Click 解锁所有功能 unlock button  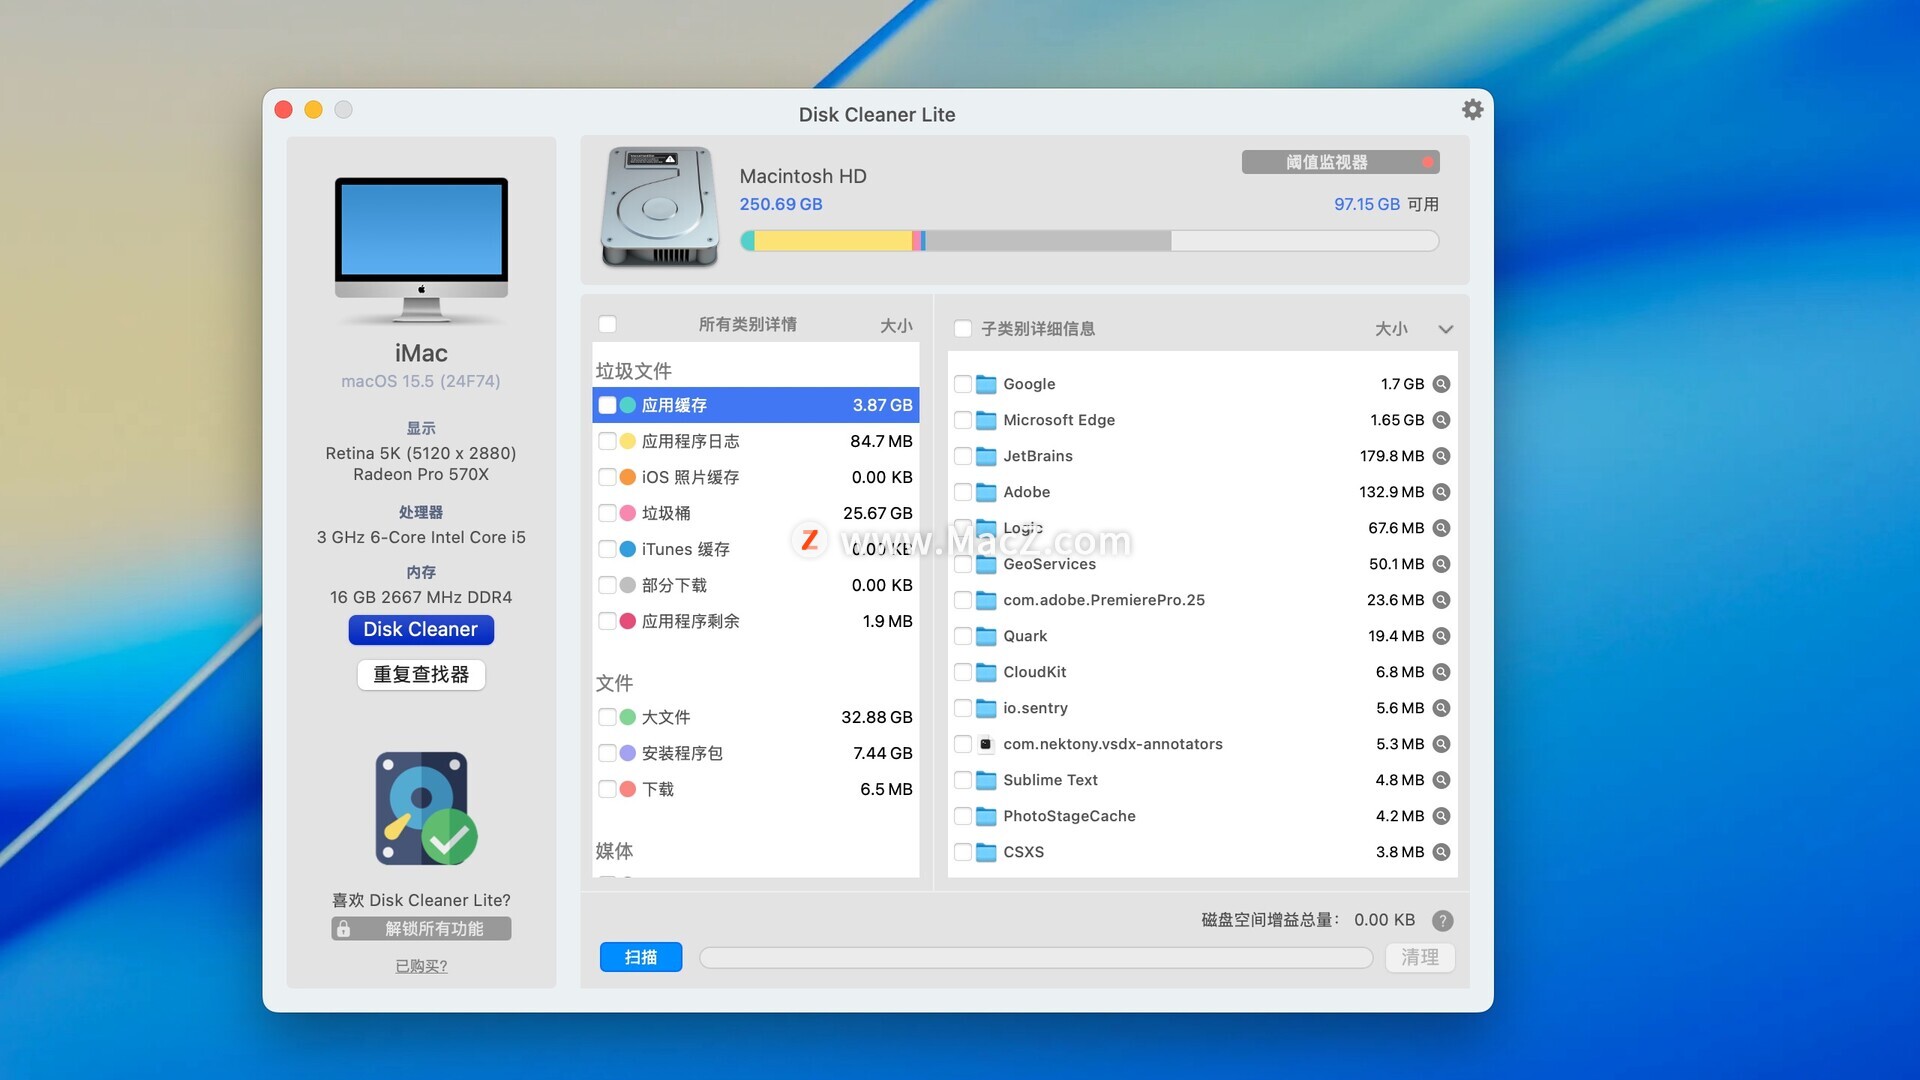tap(421, 929)
